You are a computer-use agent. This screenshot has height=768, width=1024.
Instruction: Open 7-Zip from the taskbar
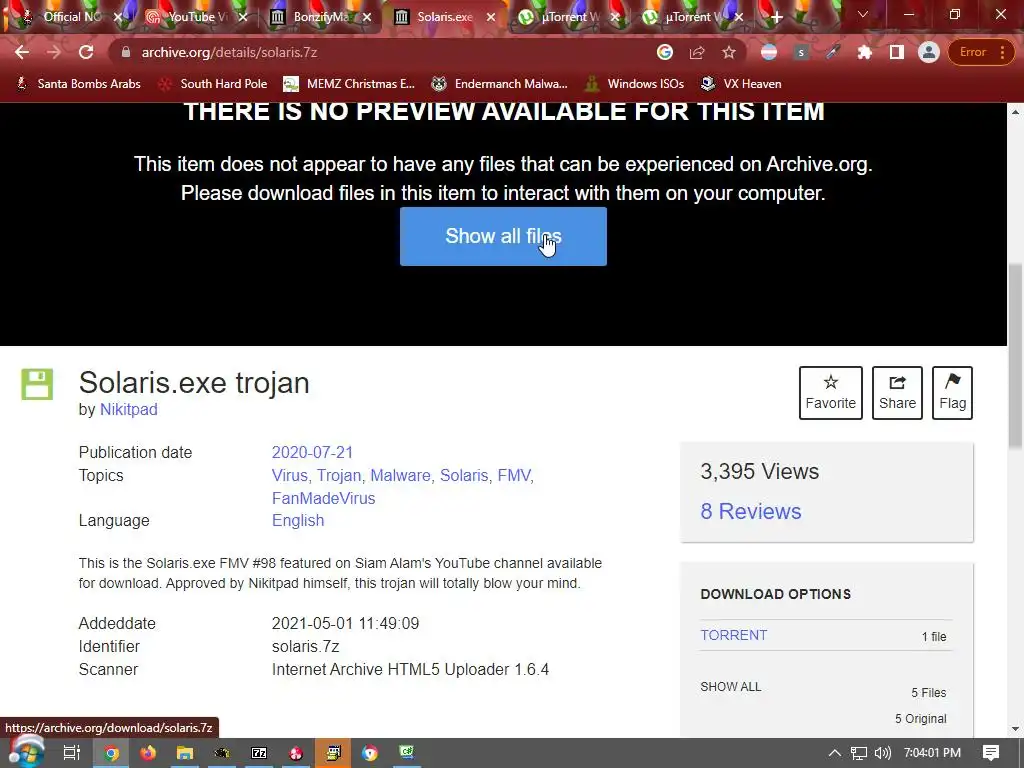click(x=259, y=753)
